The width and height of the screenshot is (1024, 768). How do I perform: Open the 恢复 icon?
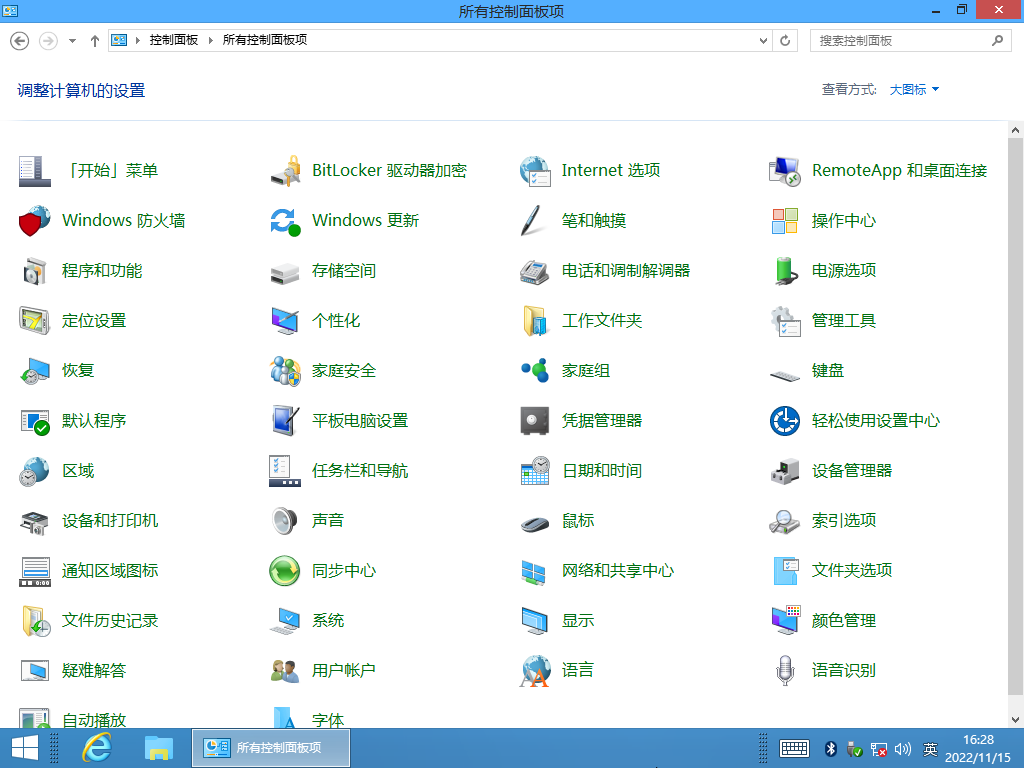pos(35,371)
